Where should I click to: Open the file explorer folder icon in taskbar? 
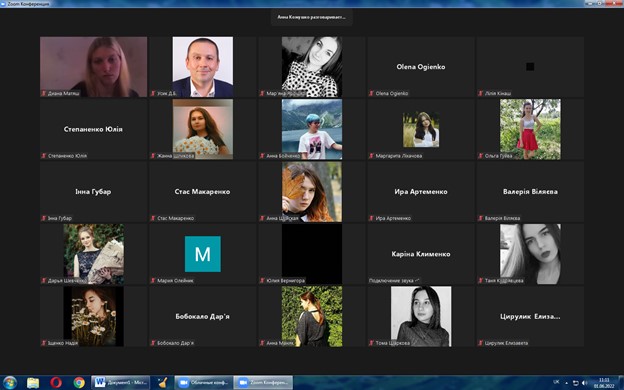coord(33,382)
